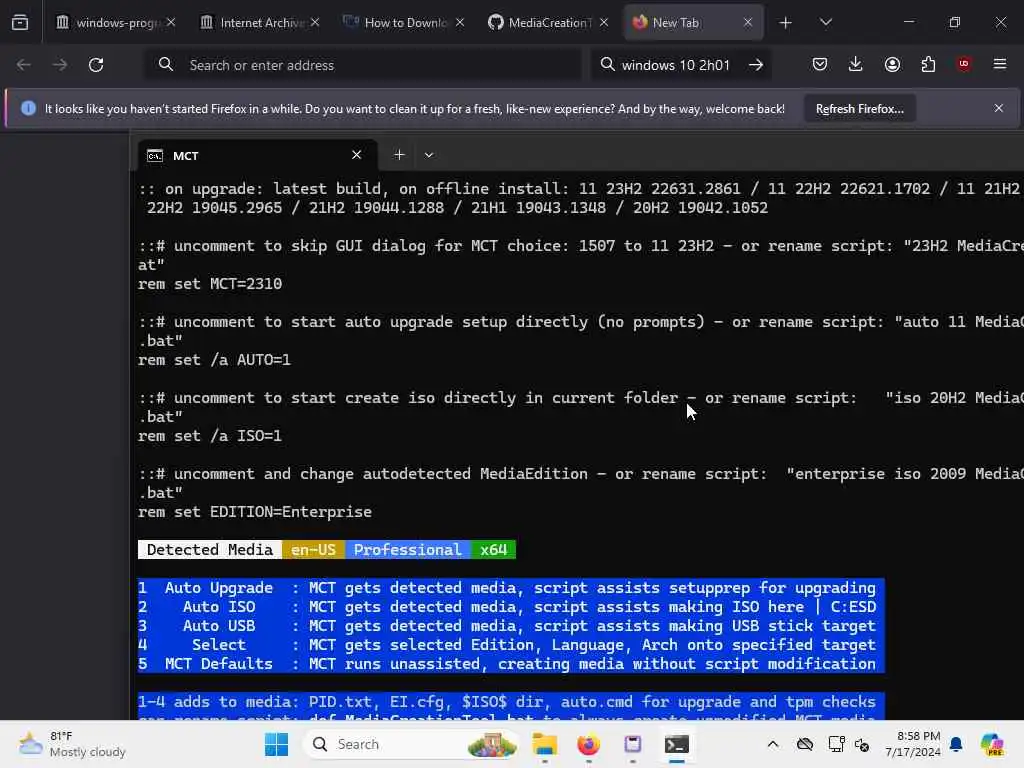
Task: Switch to the windows-progr tab
Action: click(116, 23)
